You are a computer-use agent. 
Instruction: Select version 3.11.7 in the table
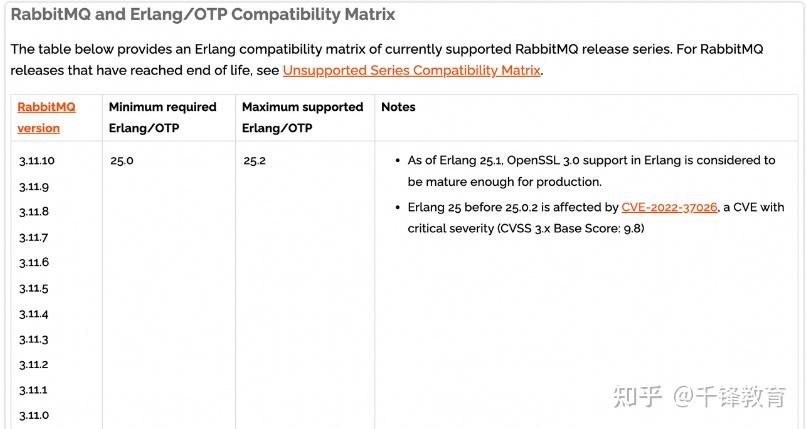(x=34, y=237)
